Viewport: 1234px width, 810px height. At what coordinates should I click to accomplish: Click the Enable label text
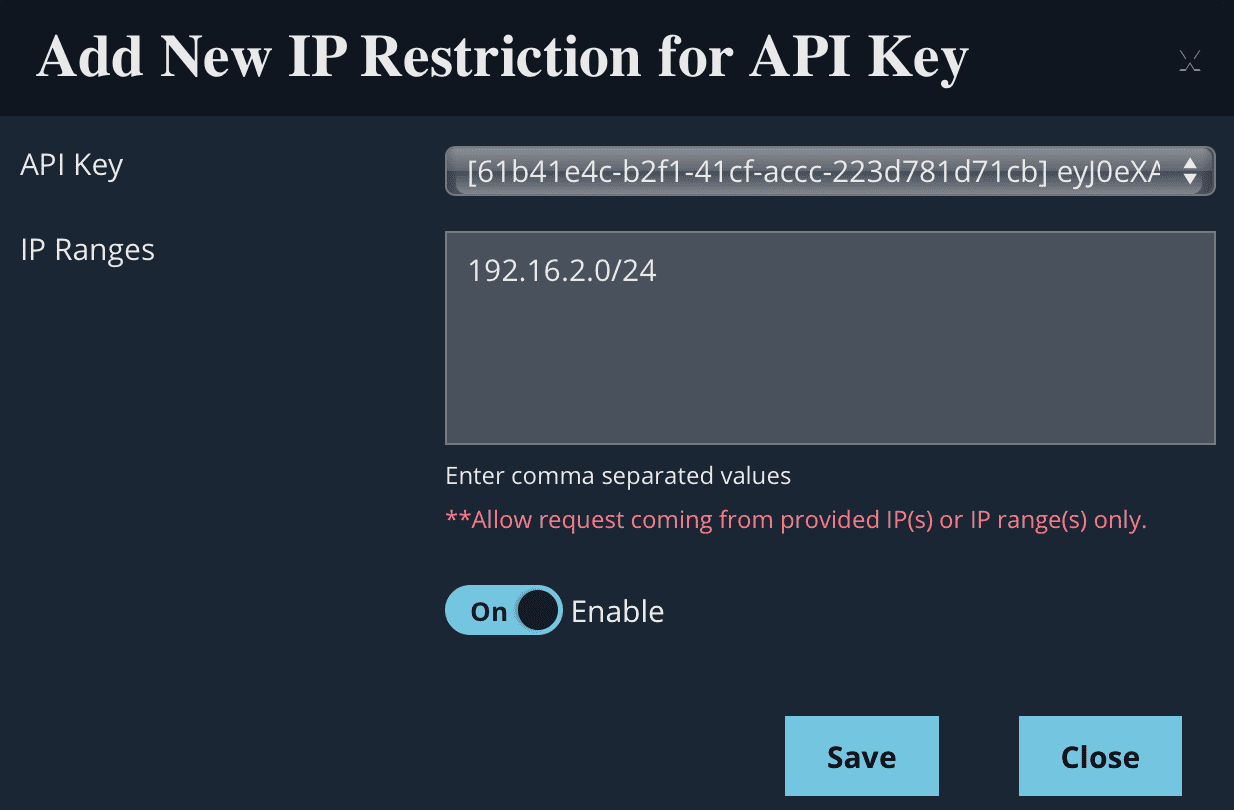pos(617,611)
